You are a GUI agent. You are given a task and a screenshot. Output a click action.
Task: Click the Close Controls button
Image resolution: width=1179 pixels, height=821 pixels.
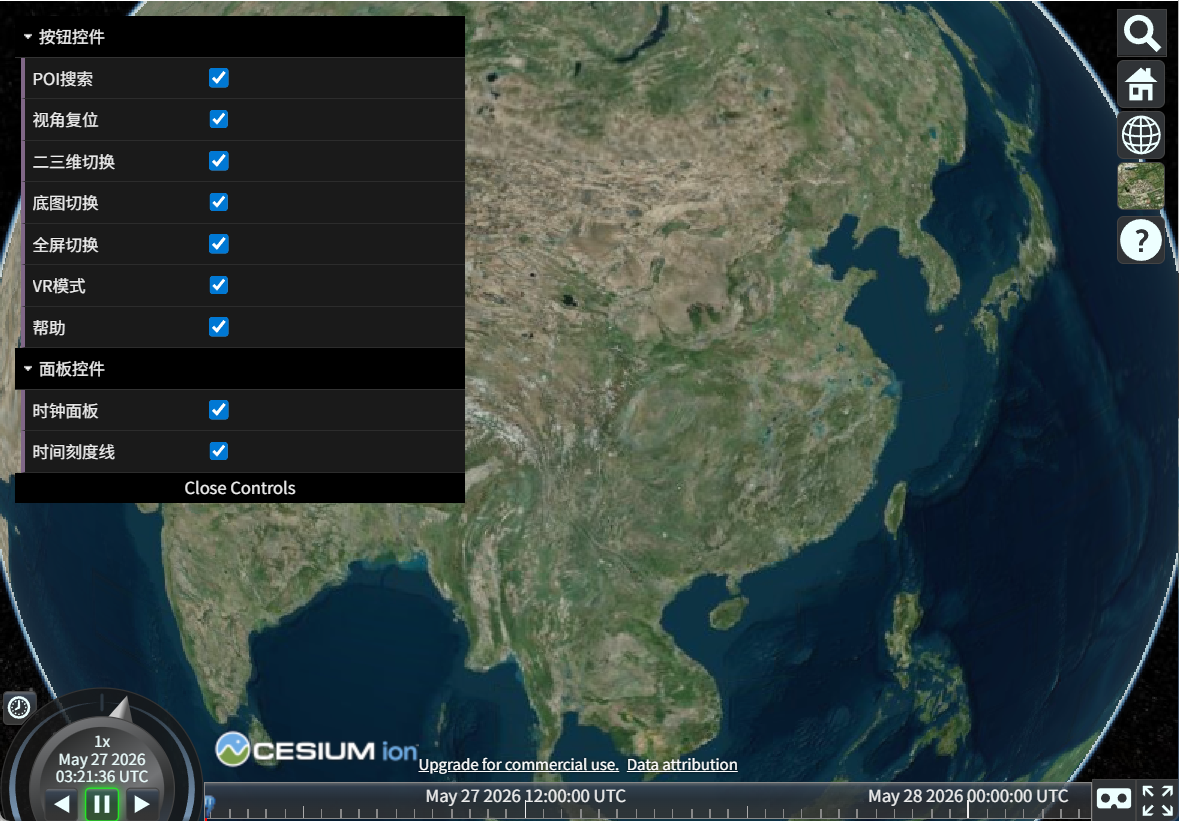[x=240, y=488]
